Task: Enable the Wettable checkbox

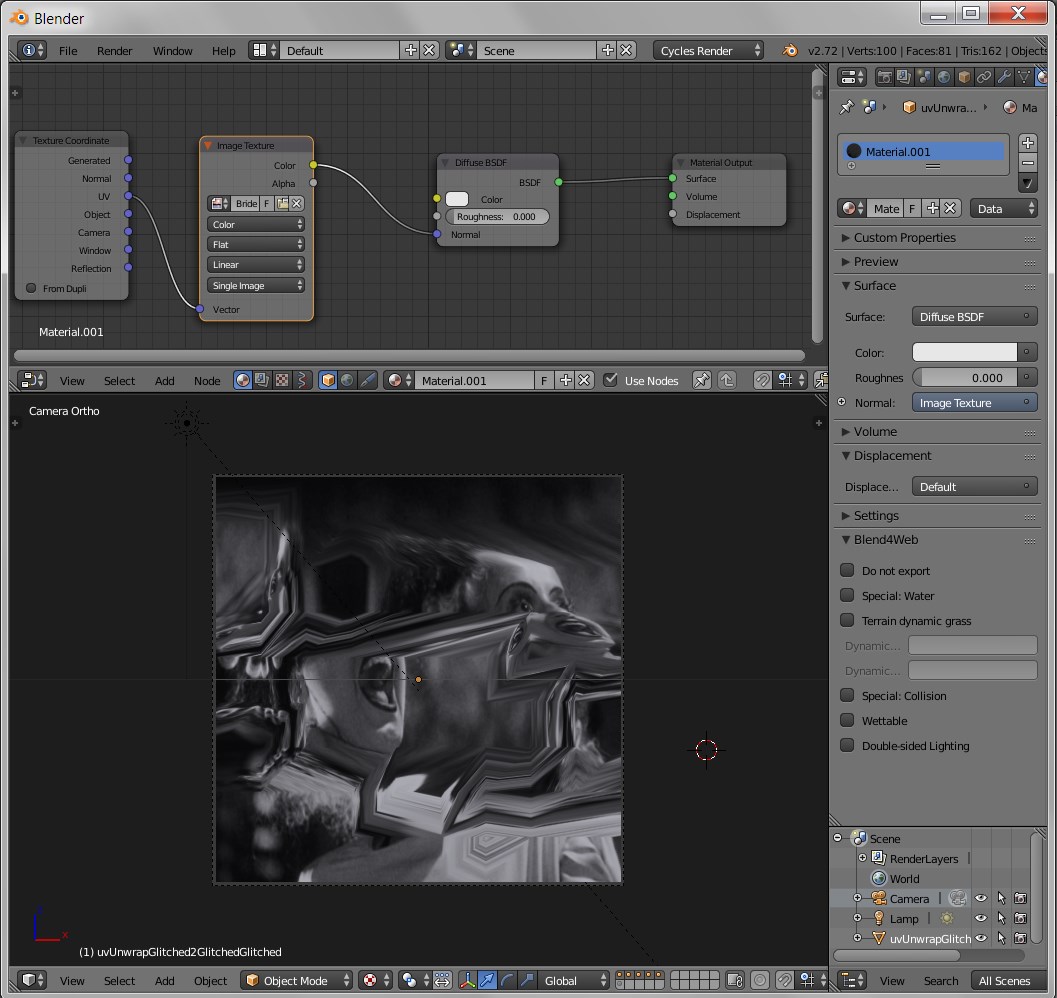Action: (x=847, y=720)
